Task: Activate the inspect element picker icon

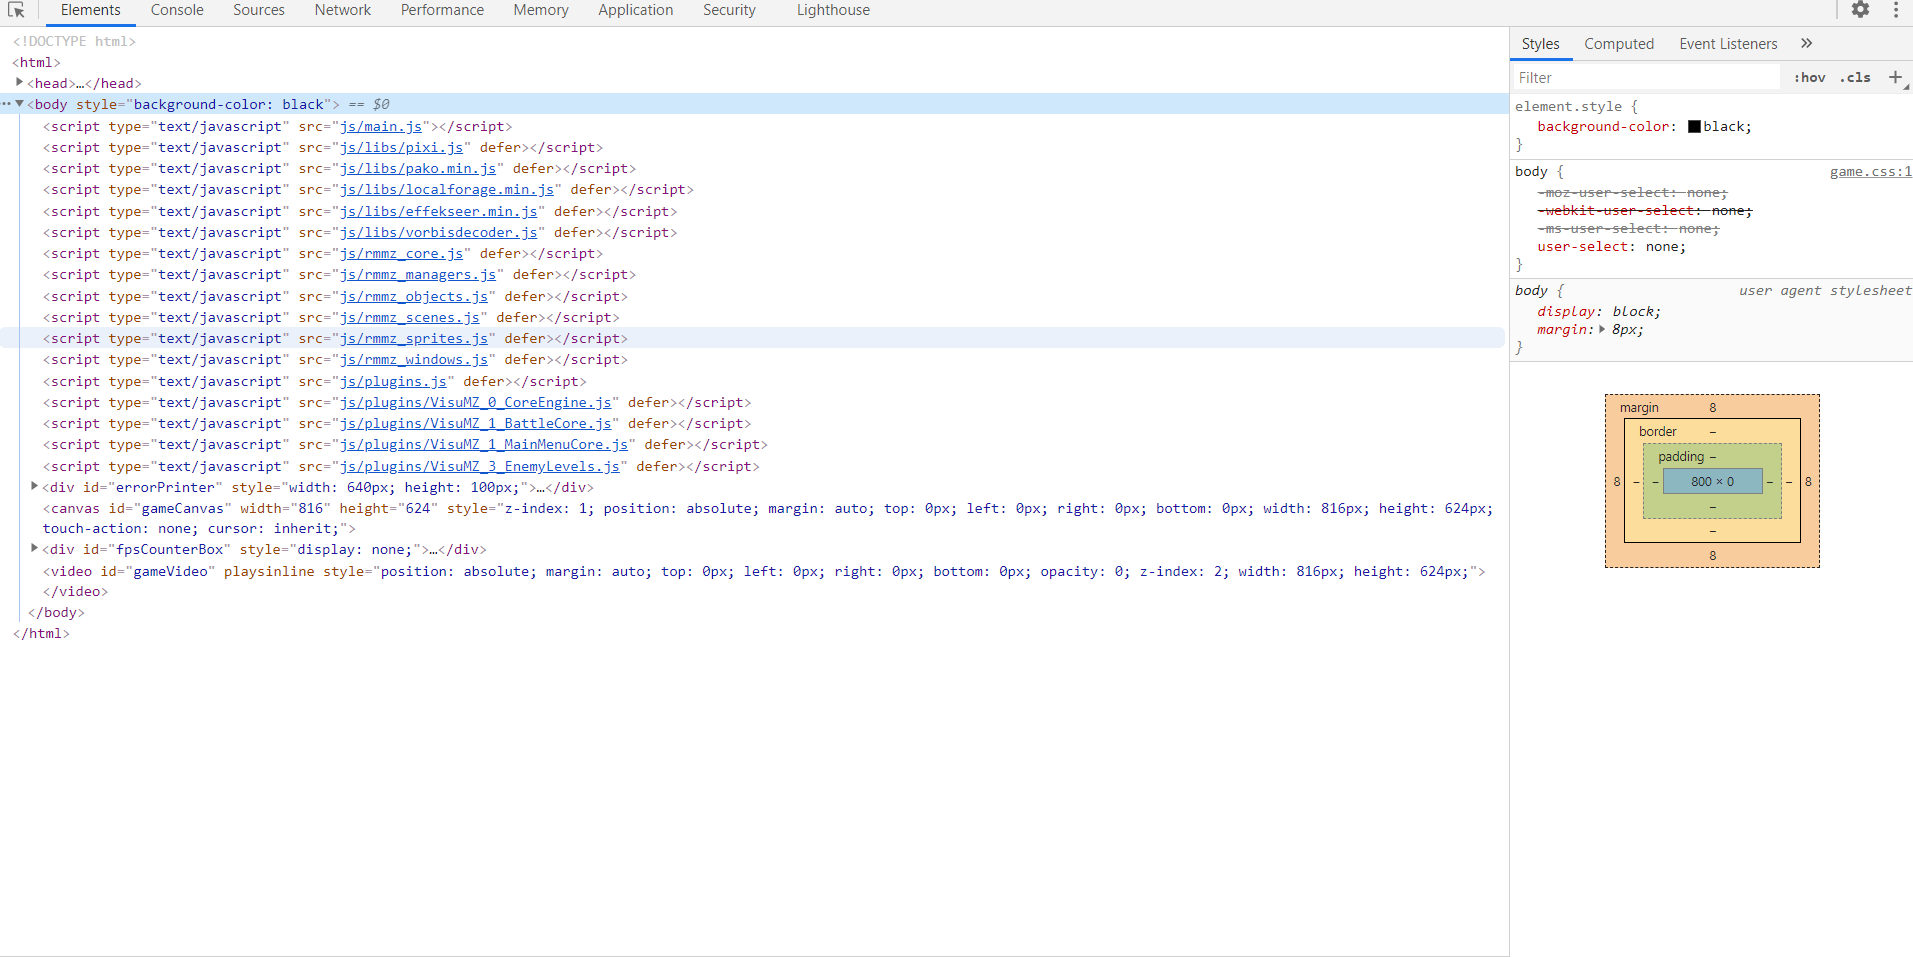Action: coord(16,10)
